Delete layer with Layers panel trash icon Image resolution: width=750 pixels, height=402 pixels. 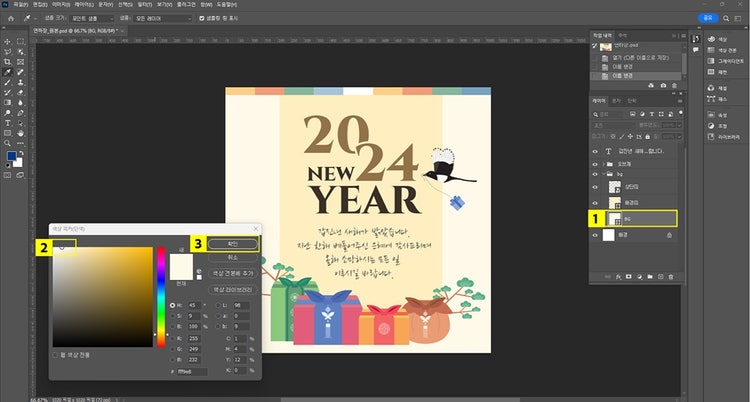click(x=671, y=277)
